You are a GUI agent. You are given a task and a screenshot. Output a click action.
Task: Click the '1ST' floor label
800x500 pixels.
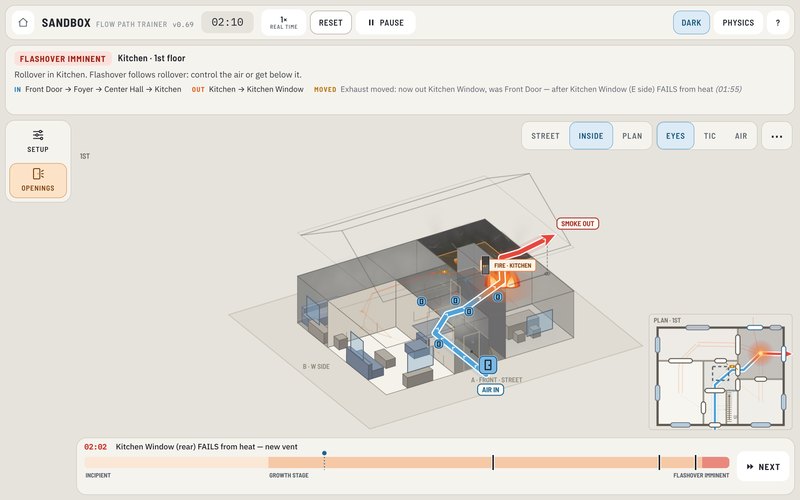tap(85, 156)
